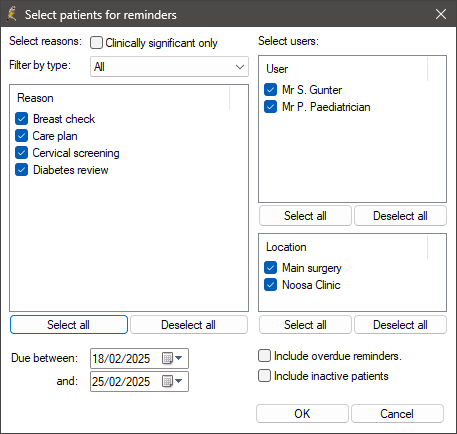Uncheck user Mr S. Gunter
The image size is (457, 434).
point(270,90)
